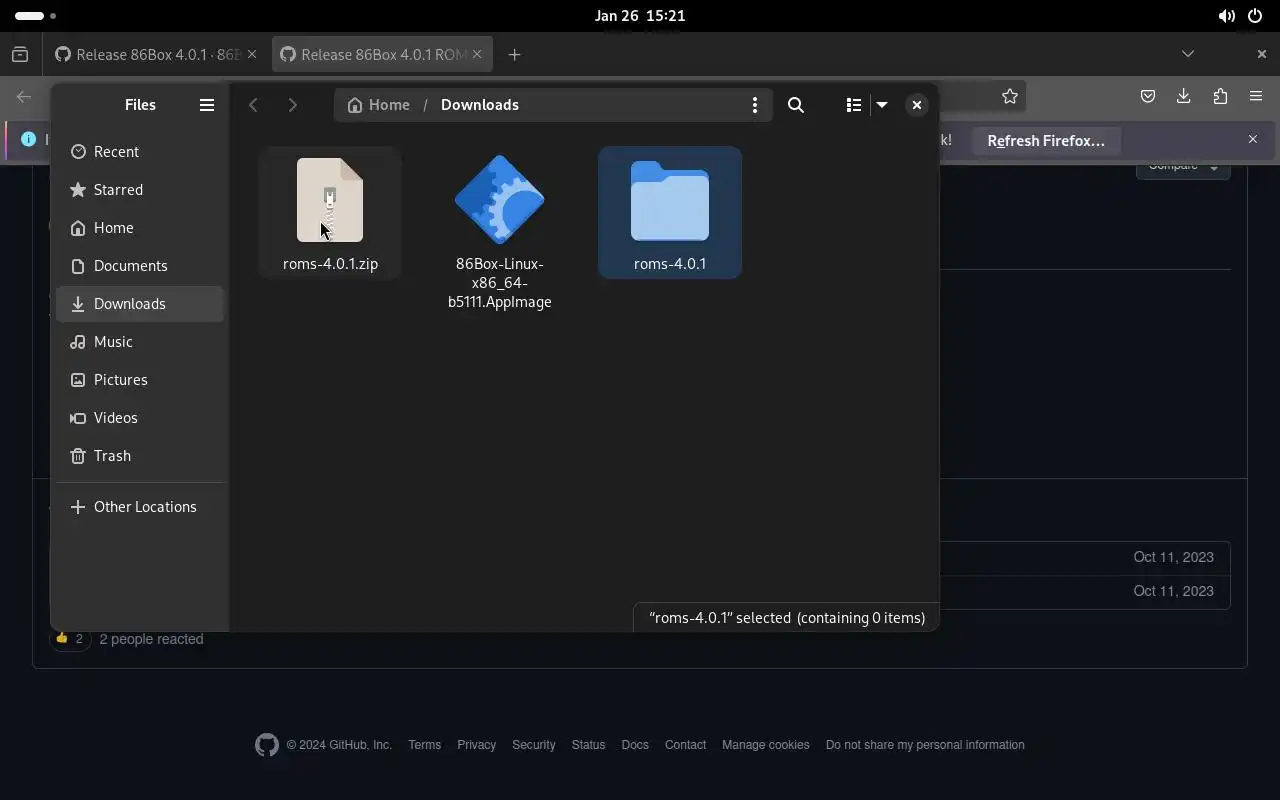Dismiss the Firefox notification bar
The width and height of the screenshot is (1280, 800).
[1253, 140]
